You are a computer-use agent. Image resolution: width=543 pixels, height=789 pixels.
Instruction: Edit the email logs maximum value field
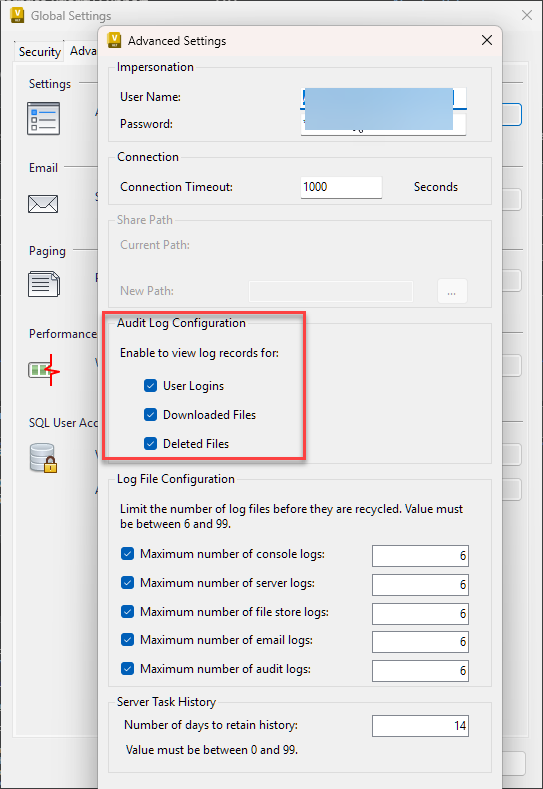[420, 642]
